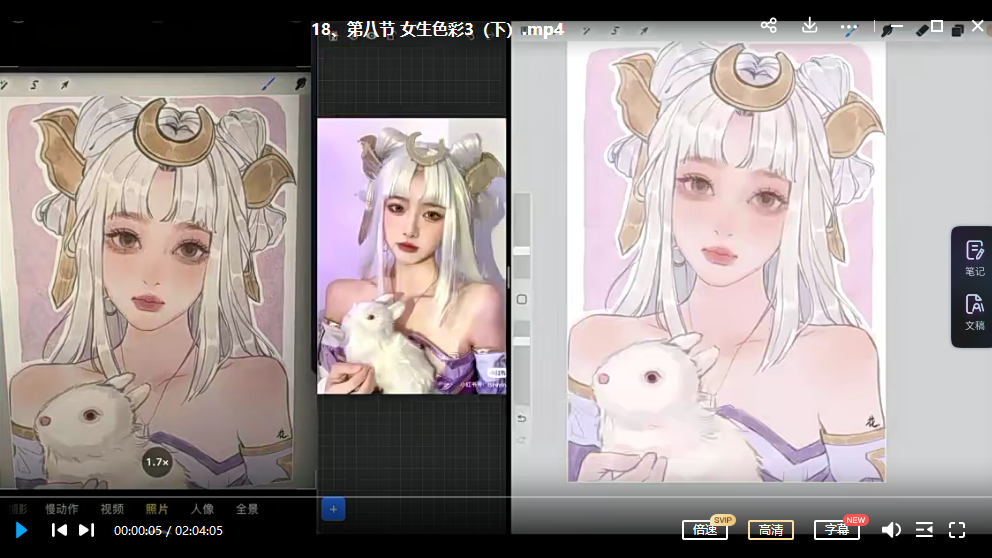Click the undo arrow on sidebar

[522, 418]
